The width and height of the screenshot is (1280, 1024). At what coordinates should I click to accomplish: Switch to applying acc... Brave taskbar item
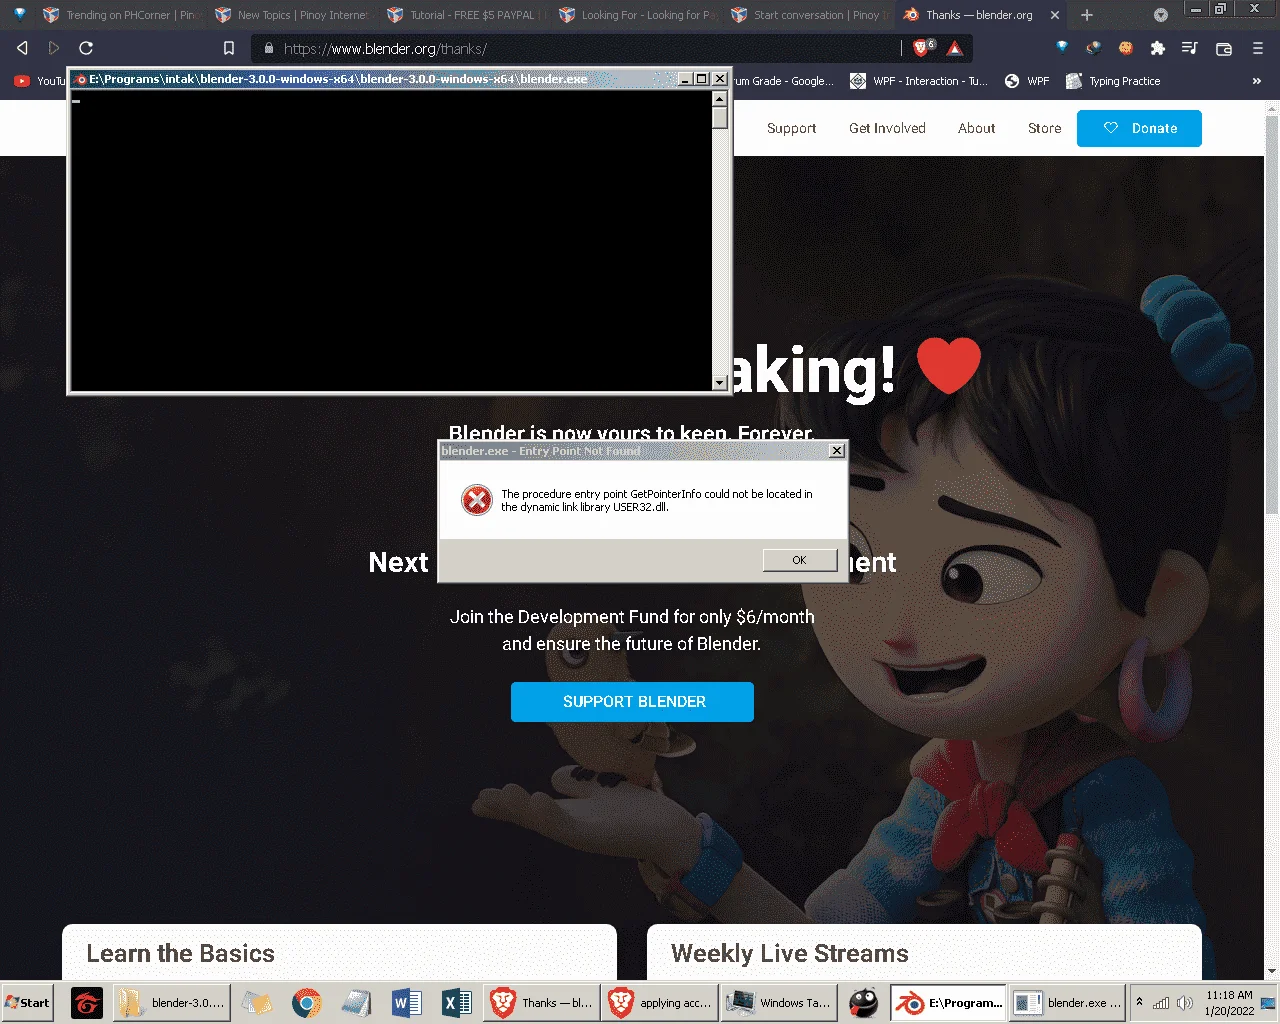click(660, 1003)
